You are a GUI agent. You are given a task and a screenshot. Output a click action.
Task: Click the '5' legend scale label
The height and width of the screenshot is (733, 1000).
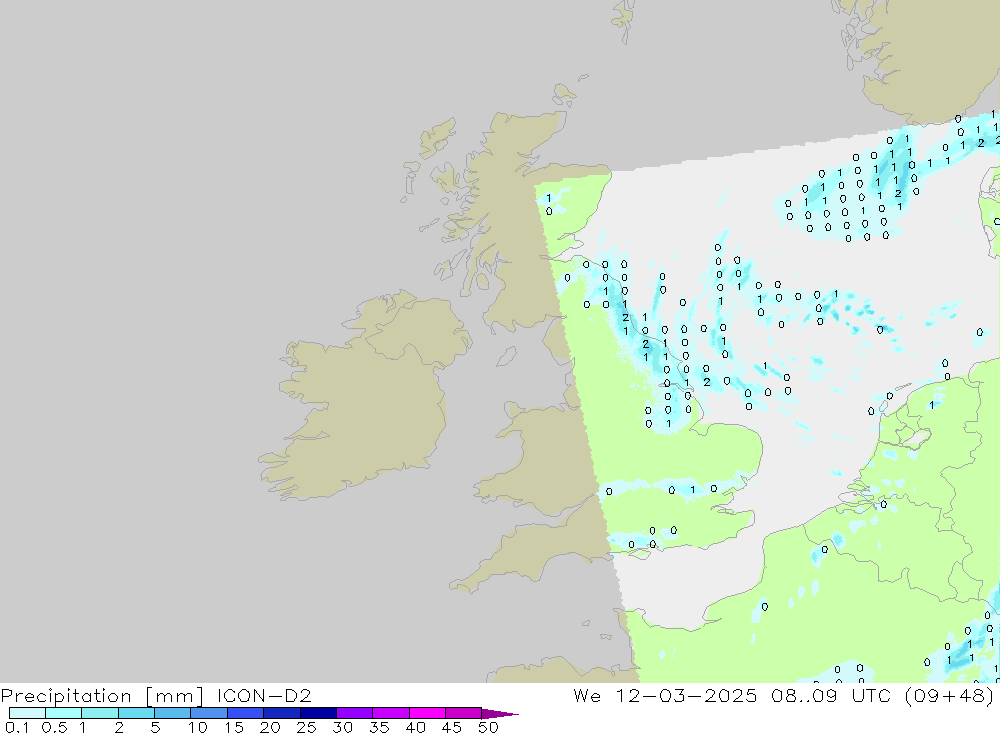pos(155,727)
